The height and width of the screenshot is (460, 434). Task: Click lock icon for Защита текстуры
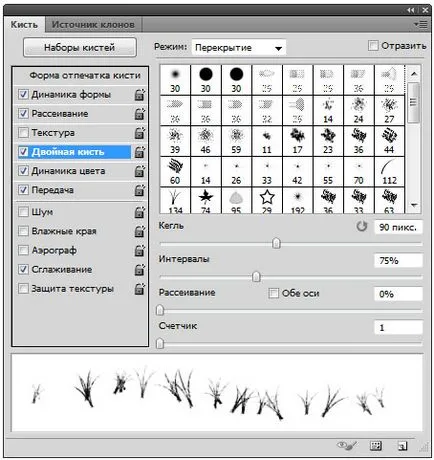click(140, 289)
